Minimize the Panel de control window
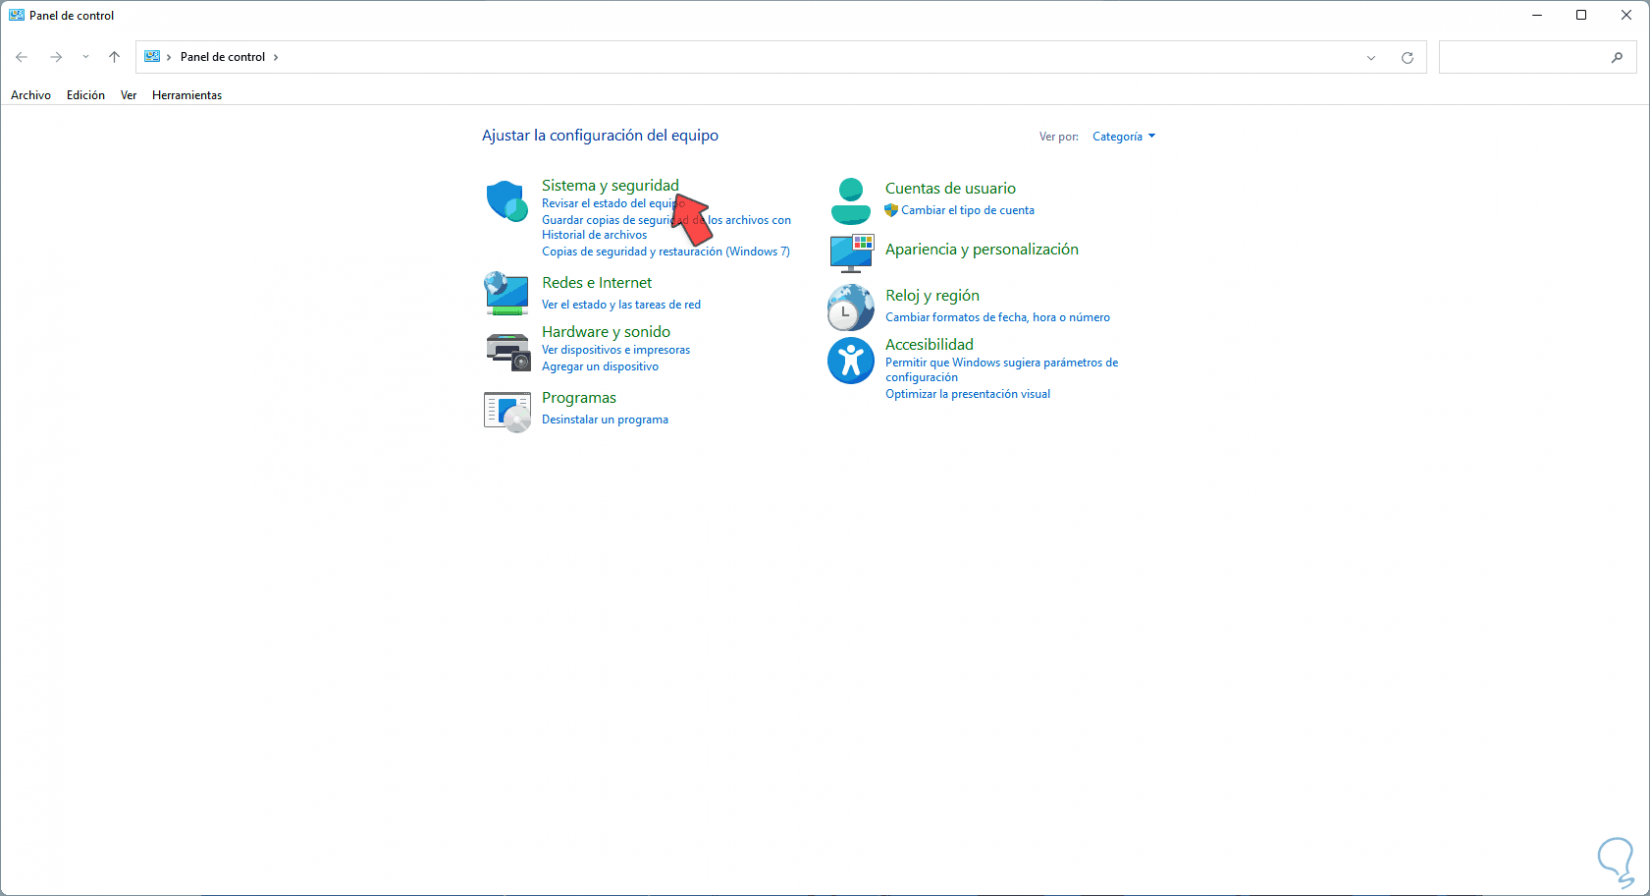1650x896 pixels. point(1536,15)
